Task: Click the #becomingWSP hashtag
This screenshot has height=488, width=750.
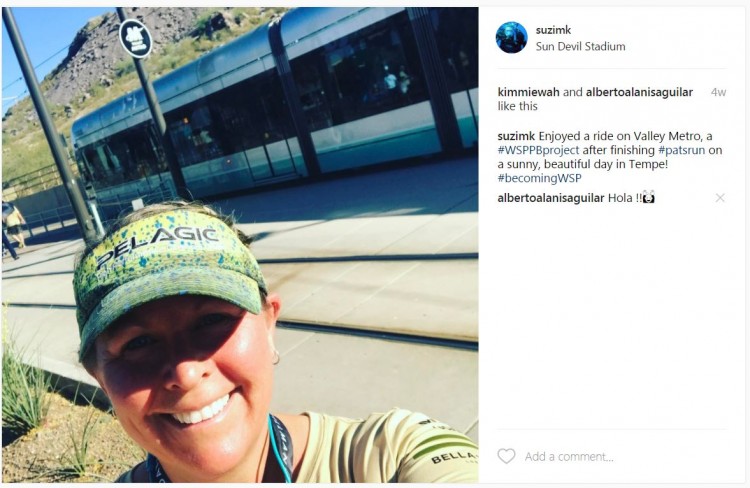Action: point(540,178)
